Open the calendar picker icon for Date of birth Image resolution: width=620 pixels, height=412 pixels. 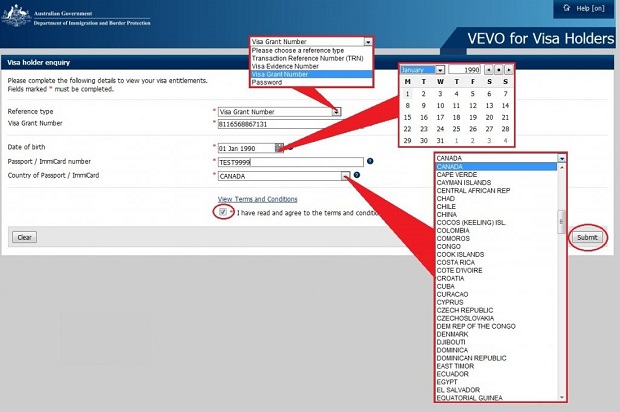279,148
